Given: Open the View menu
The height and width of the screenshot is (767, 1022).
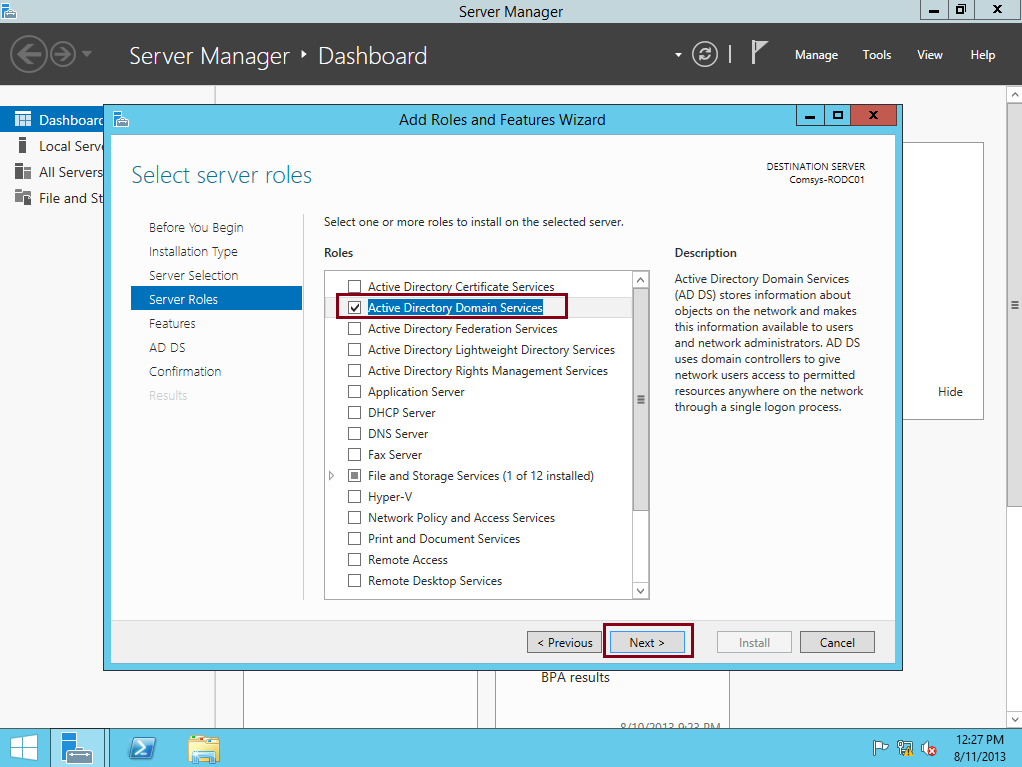Looking at the screenshot, I should [x=929, y=55].
